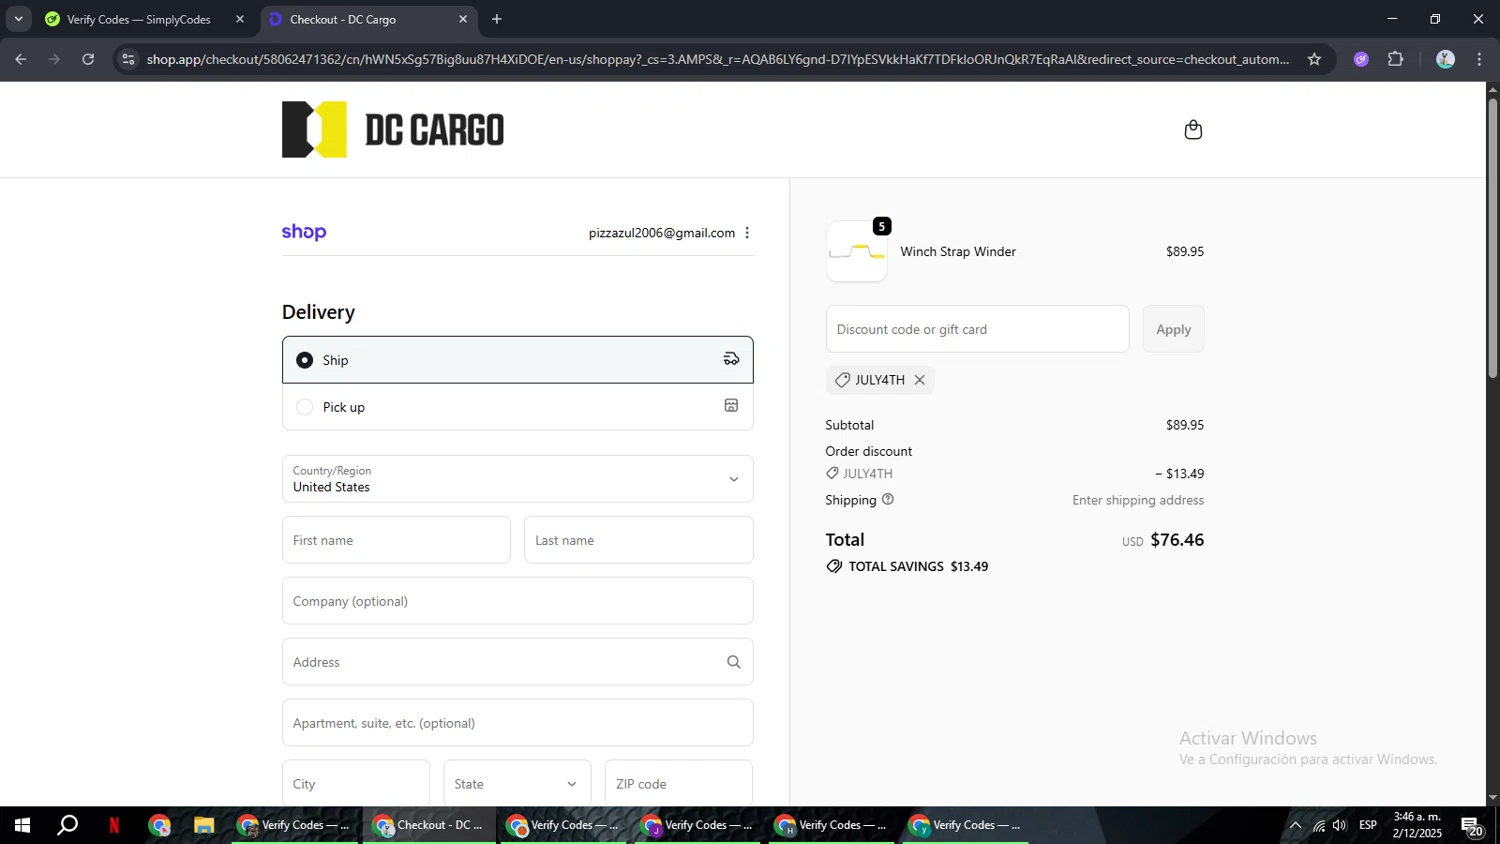Click Enter shipping address text
Viewport: 1500px width, 844px height.
tap(1138, 500)
